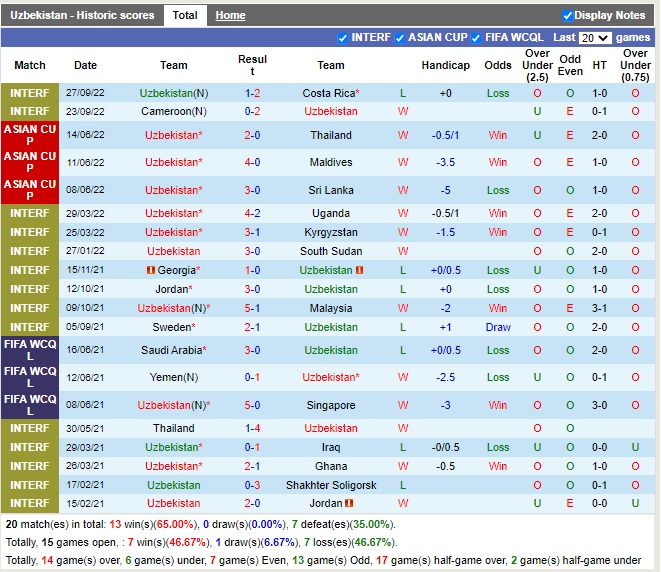Open the Shakhter Soligorsk team link

[x=330, y=485]
